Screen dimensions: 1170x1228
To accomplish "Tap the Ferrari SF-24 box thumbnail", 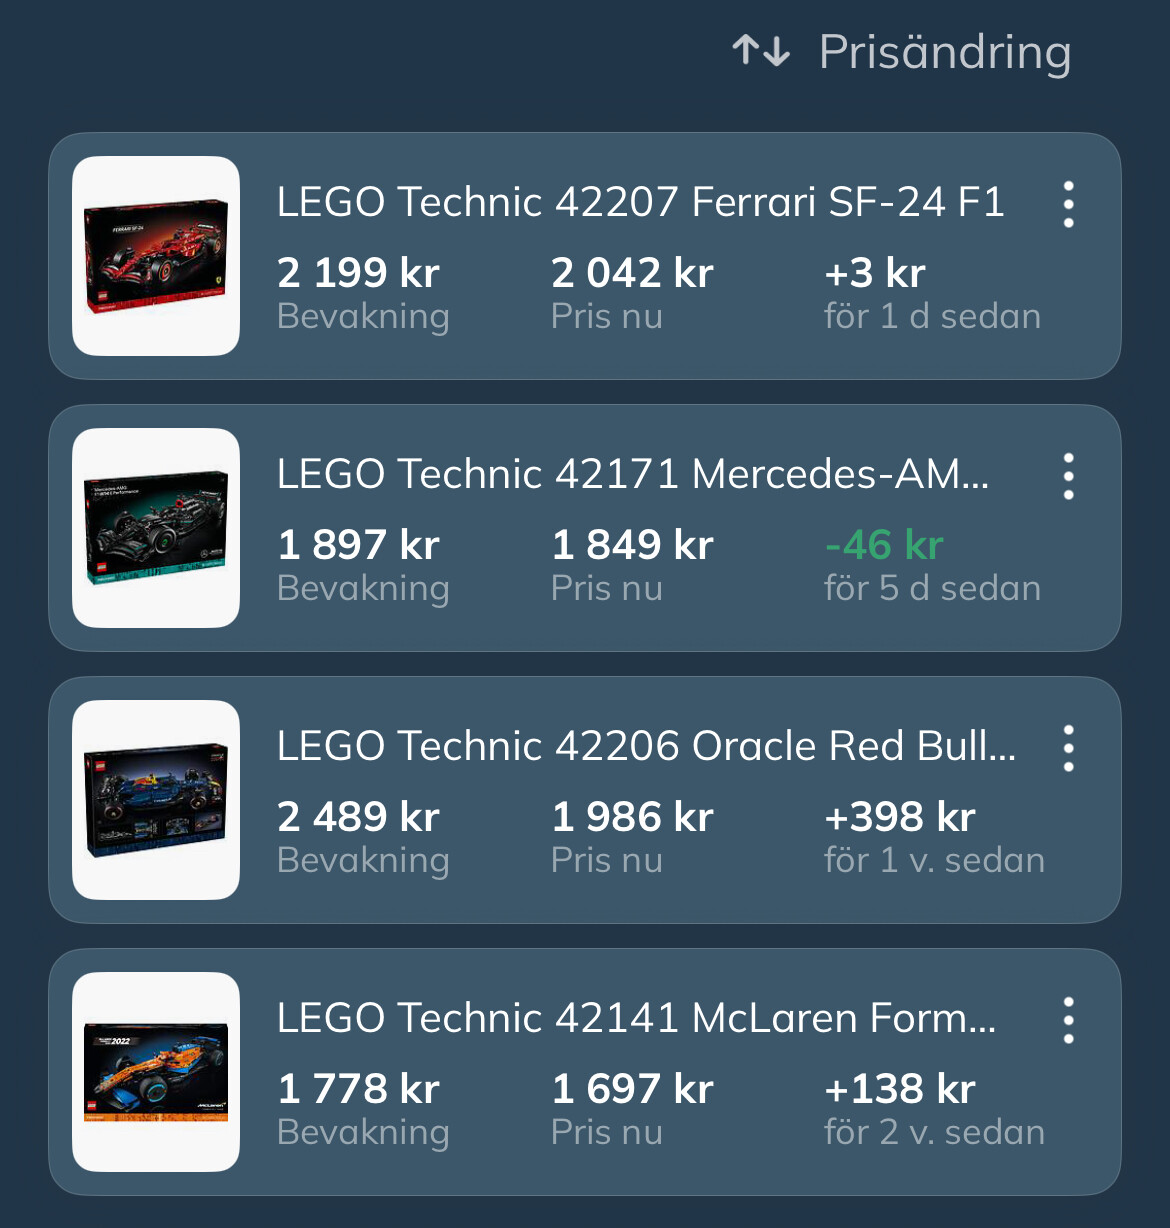I will (156, 256).
